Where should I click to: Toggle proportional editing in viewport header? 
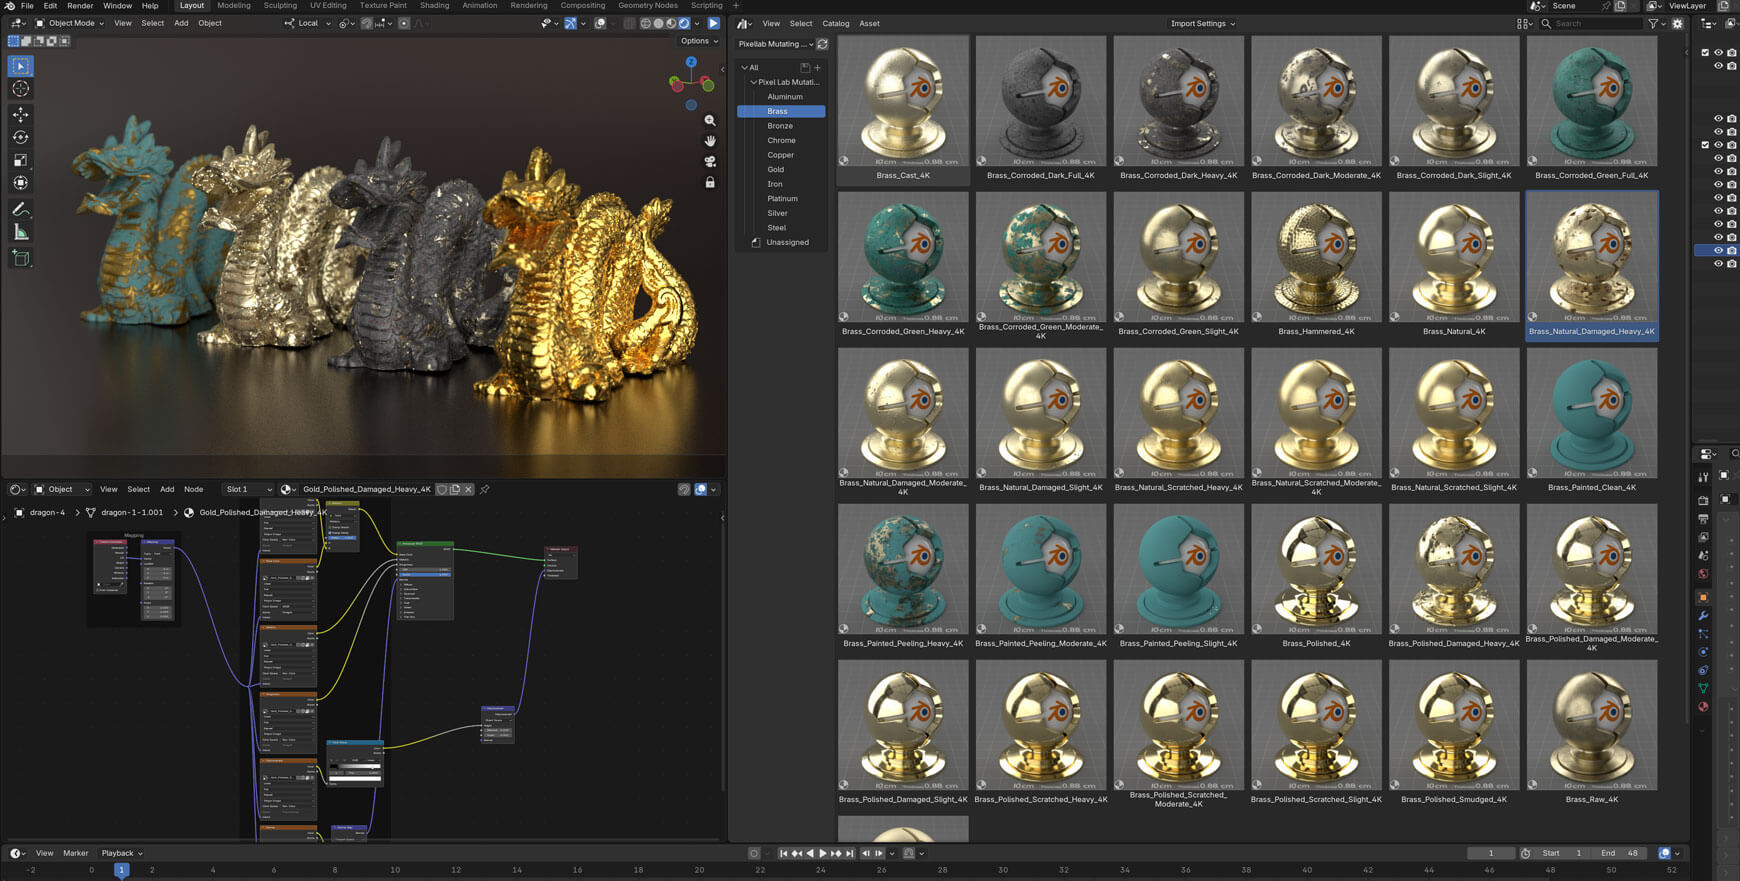click(404, 23)
